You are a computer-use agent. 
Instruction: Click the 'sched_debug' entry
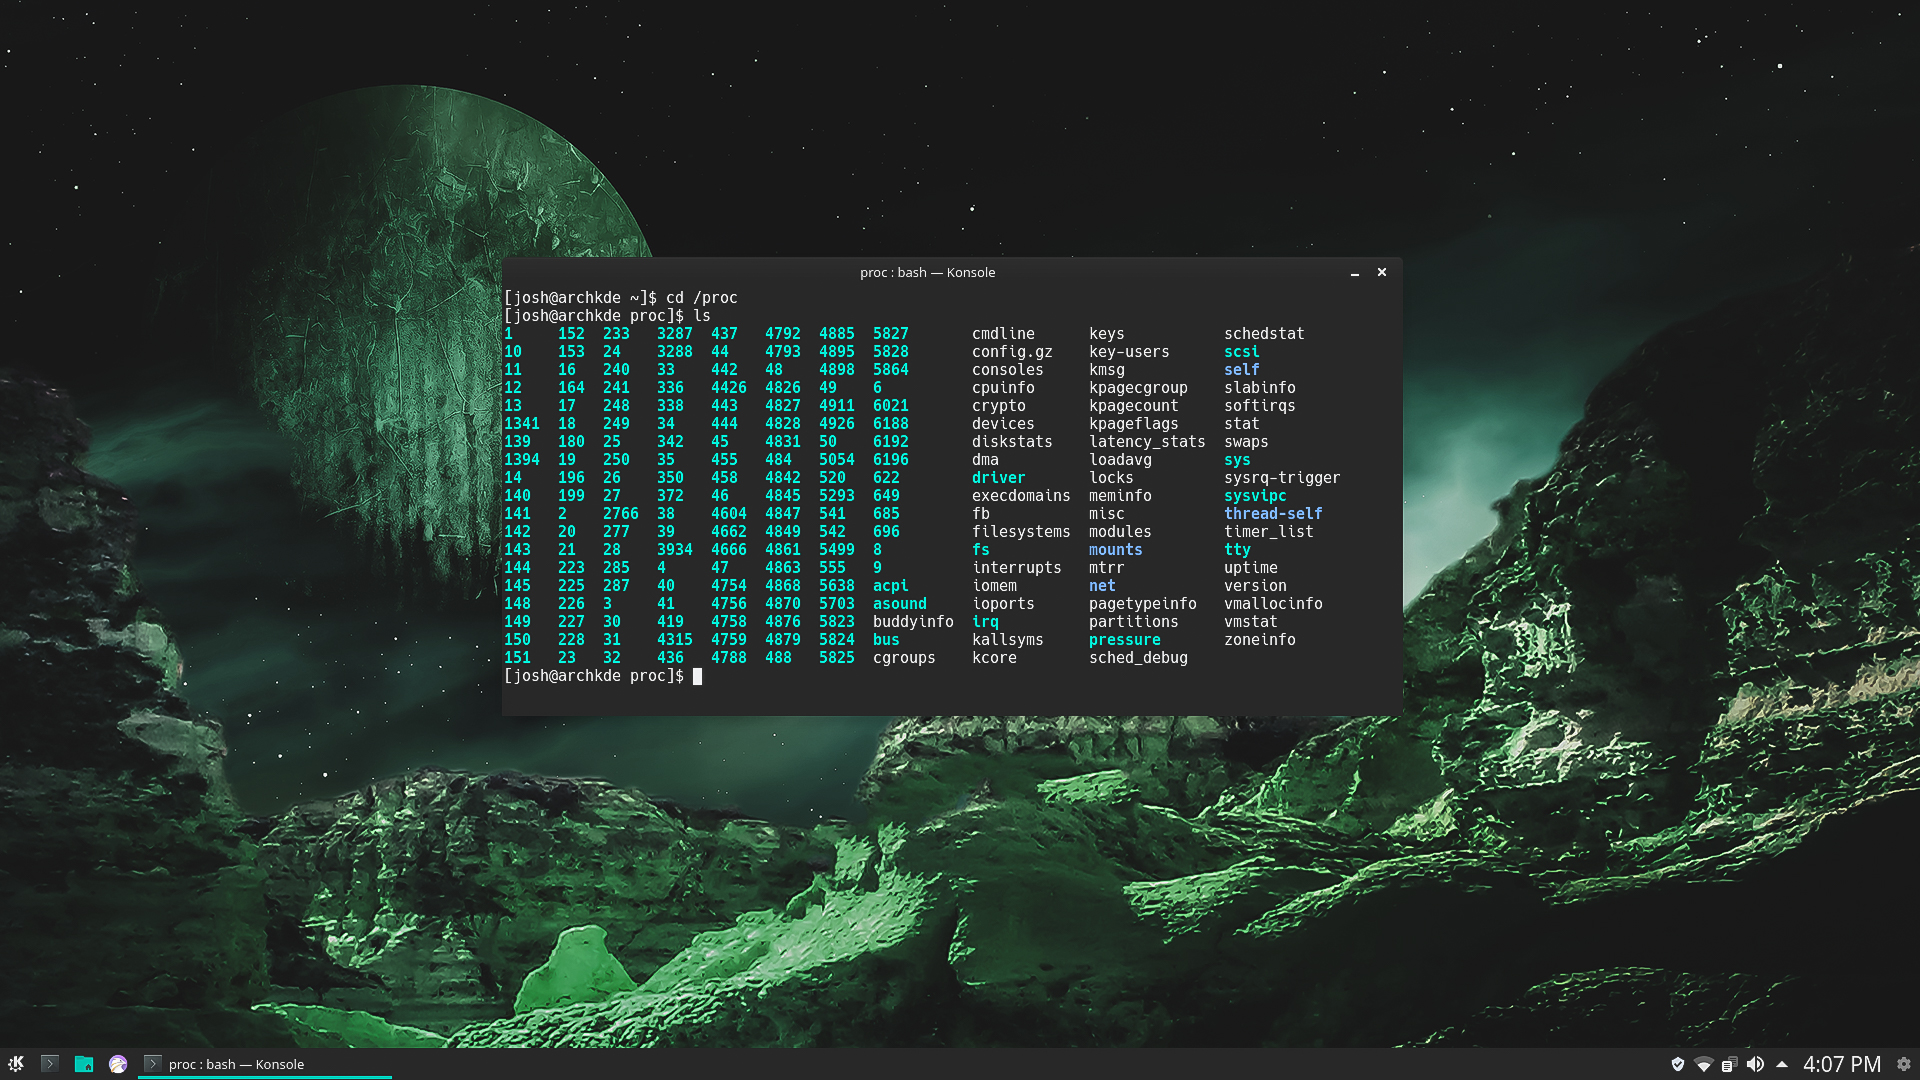tap(1138, 658)
